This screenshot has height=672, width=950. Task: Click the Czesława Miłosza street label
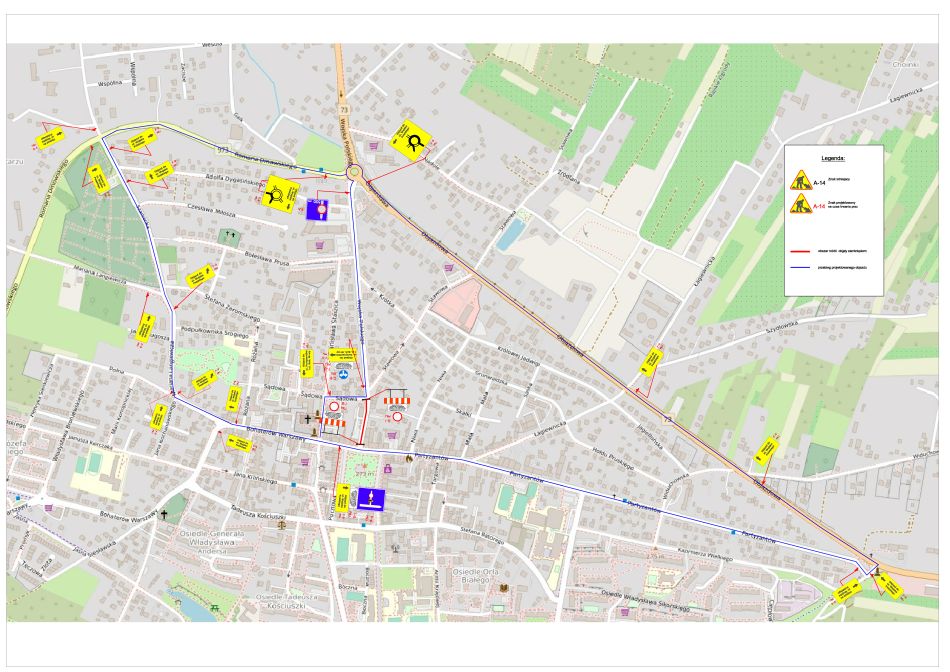pyautogui.click(x=211, y=211)
